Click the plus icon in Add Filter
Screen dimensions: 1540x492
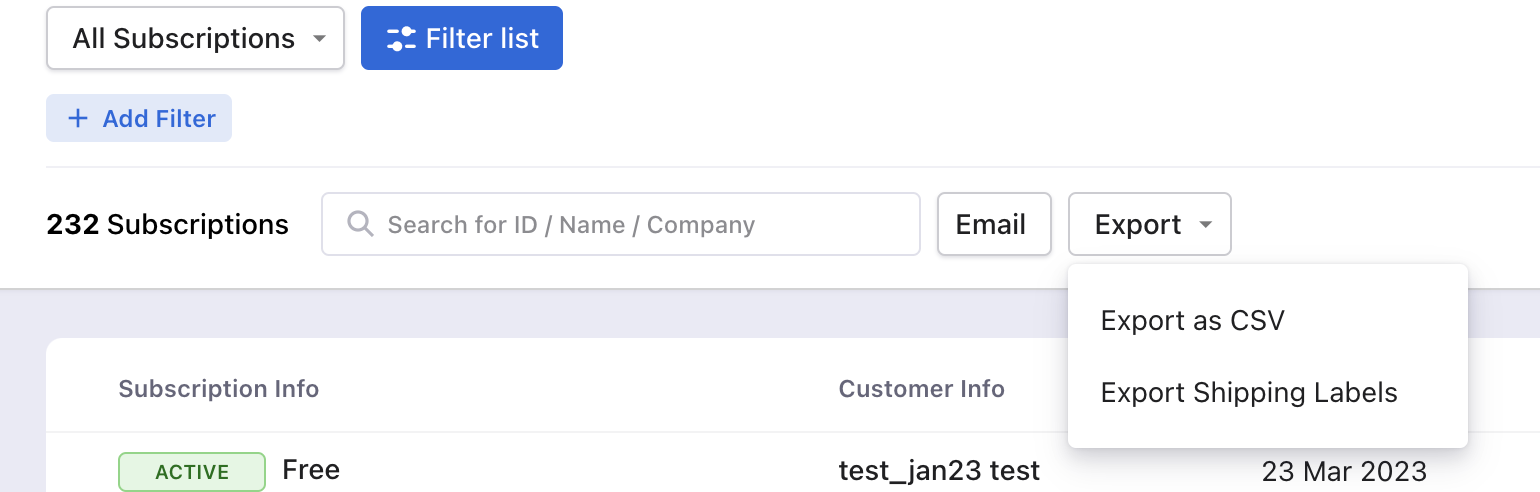(77, 118)
